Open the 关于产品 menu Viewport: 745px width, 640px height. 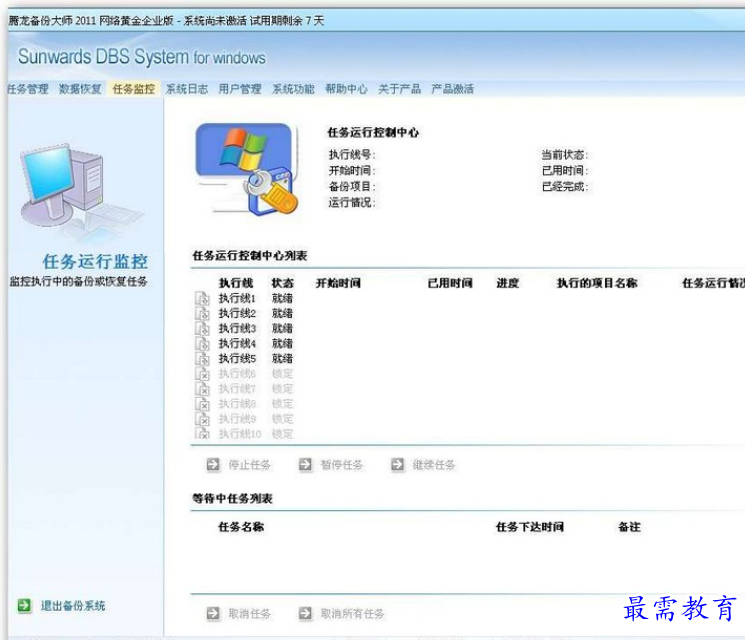click(400, 89)
